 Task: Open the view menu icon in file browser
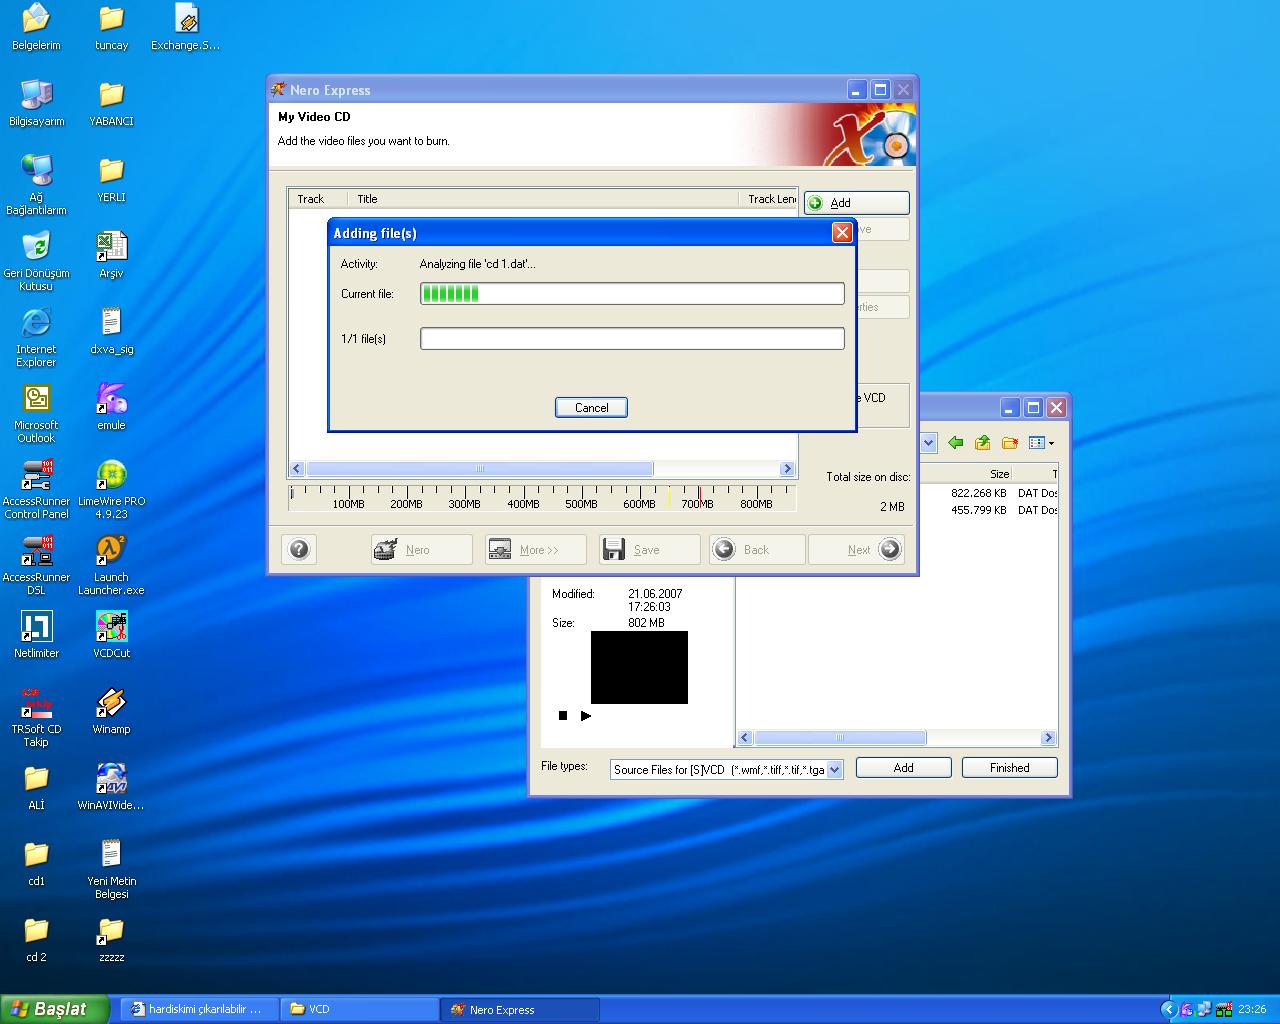1041,442
